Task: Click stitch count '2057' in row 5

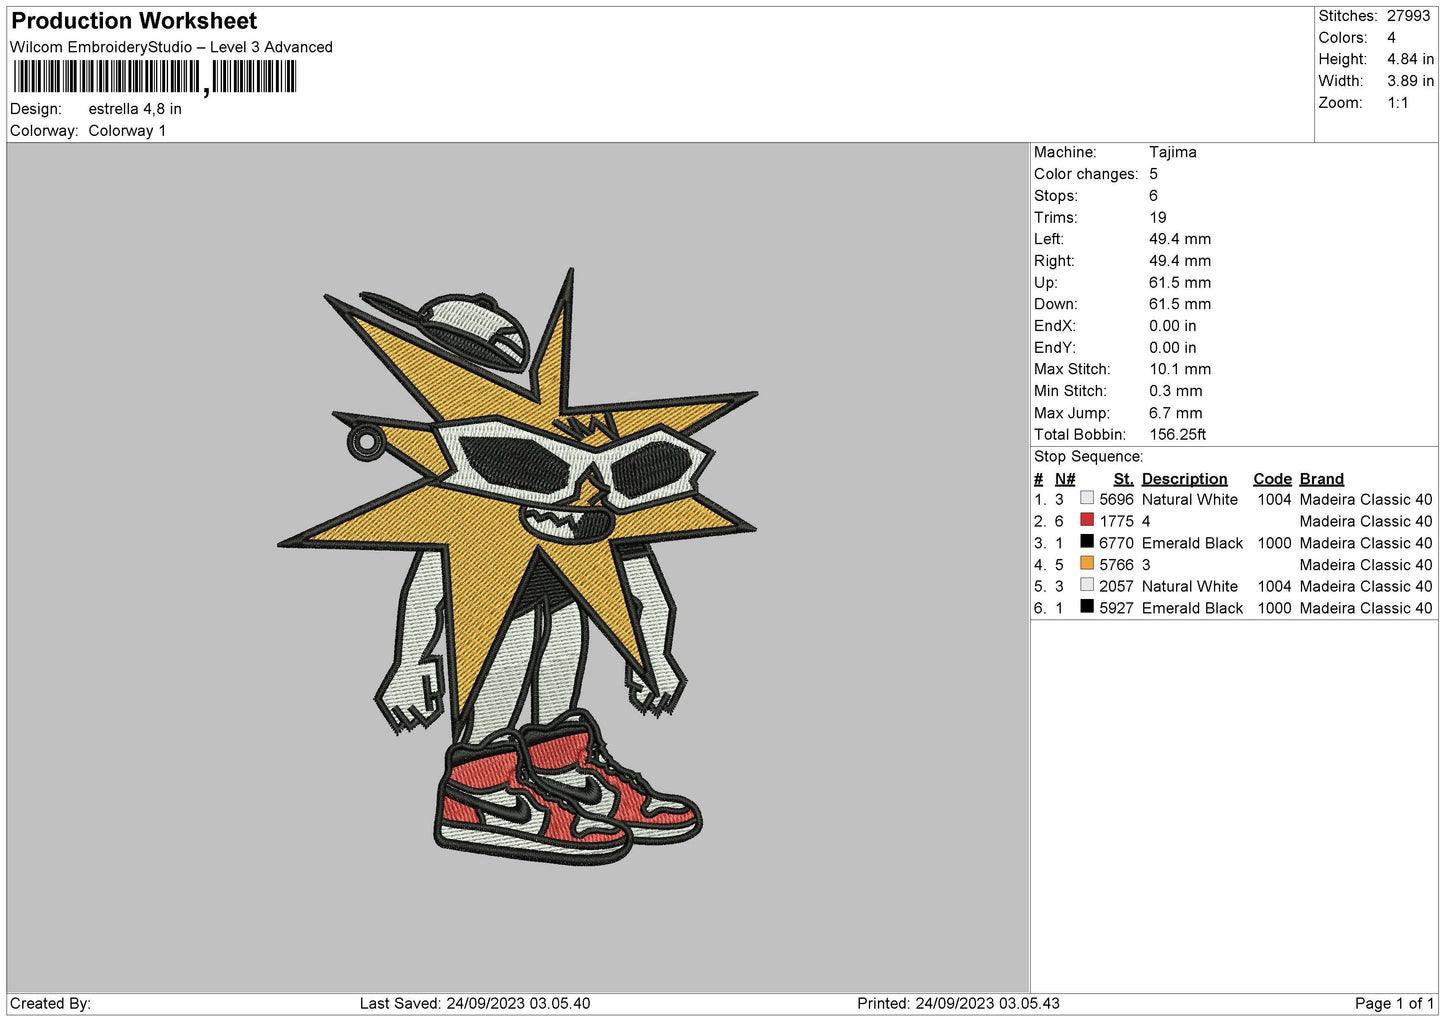Action: coord(1116,586)
